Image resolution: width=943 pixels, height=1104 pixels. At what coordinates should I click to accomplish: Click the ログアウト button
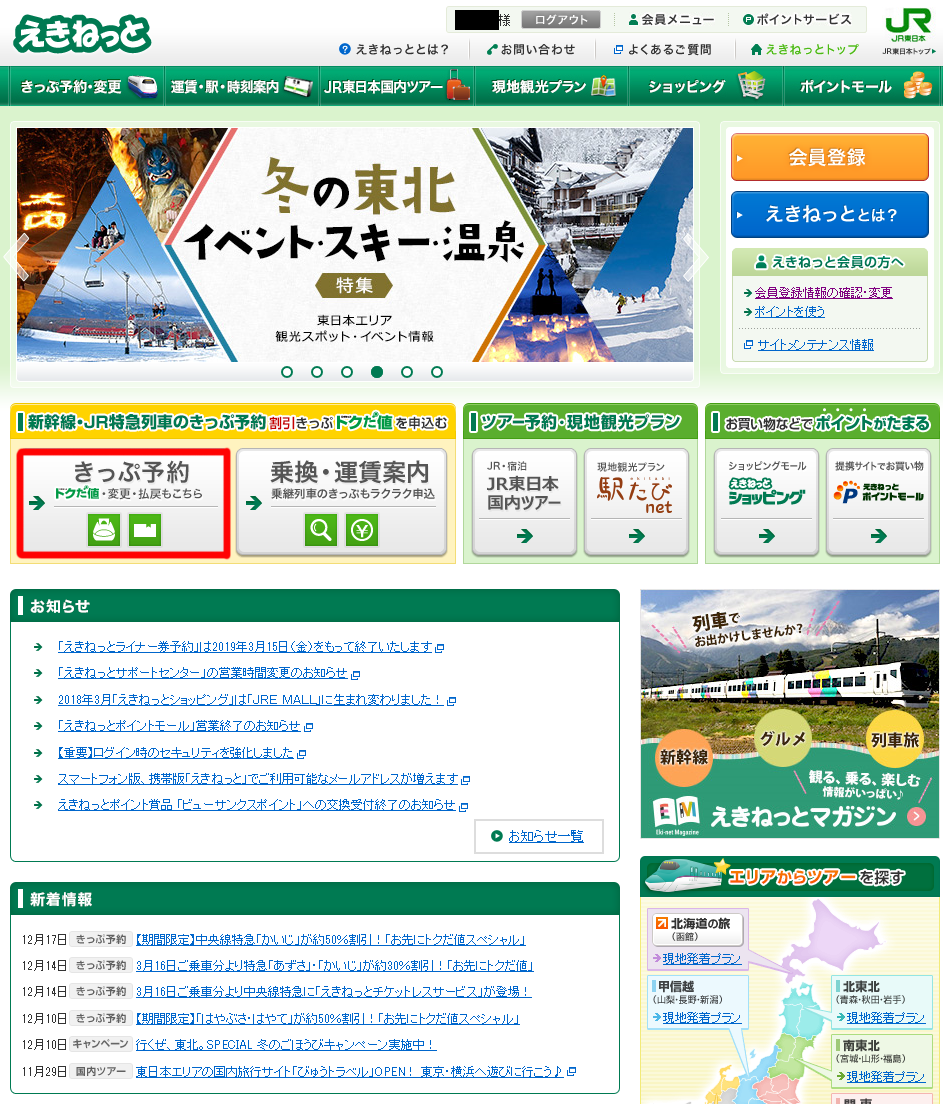coord(561,20)
